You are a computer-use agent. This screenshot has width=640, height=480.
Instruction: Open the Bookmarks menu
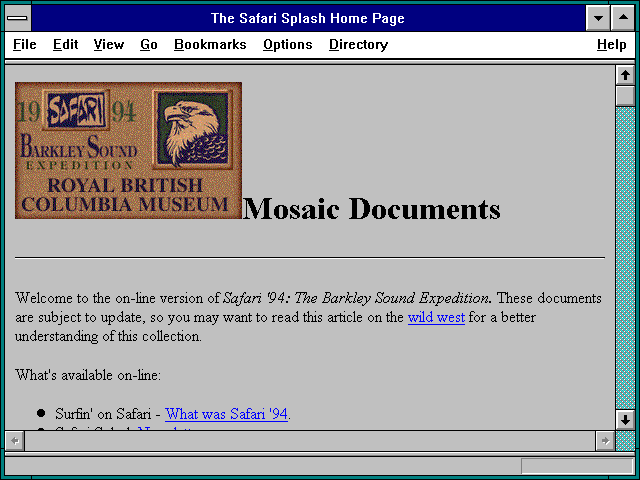(x=210, y=44)
